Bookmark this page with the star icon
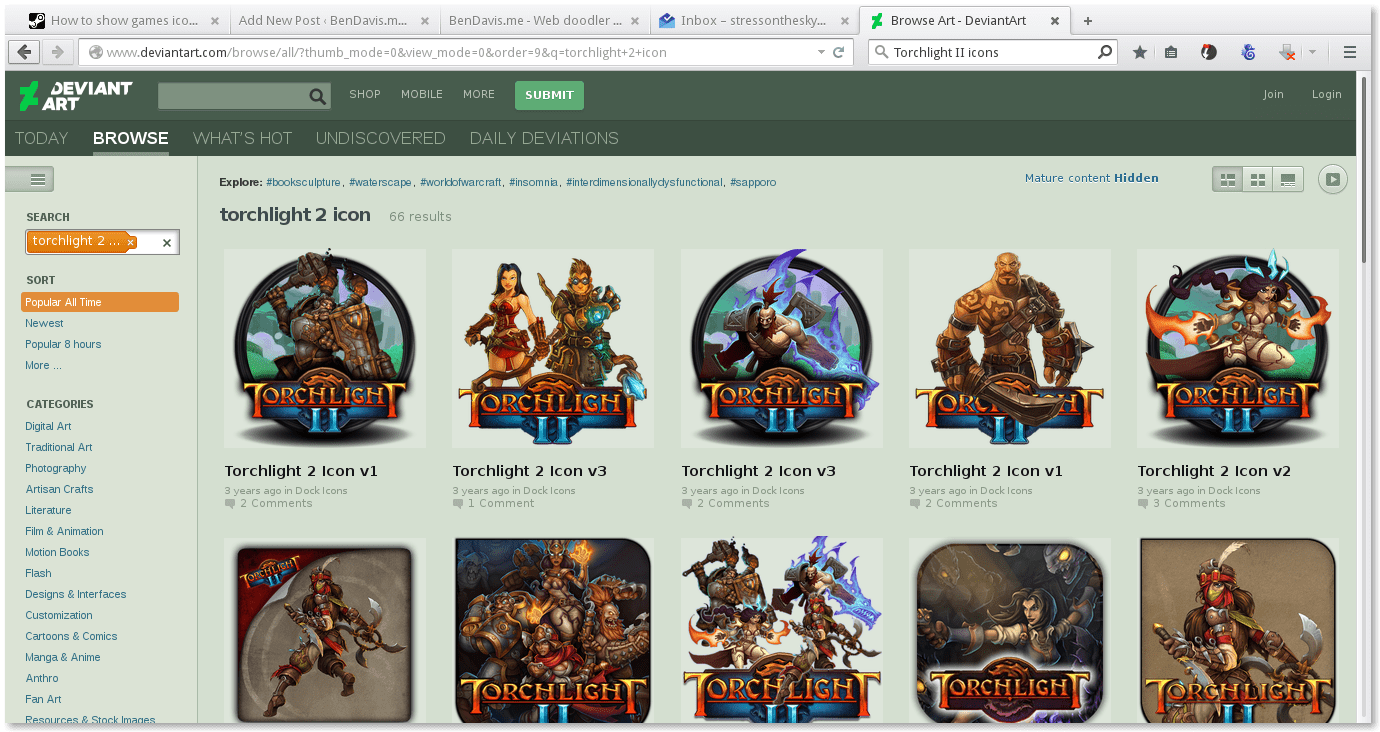This screenshot has height=732, width=1380. [1139, 51]
